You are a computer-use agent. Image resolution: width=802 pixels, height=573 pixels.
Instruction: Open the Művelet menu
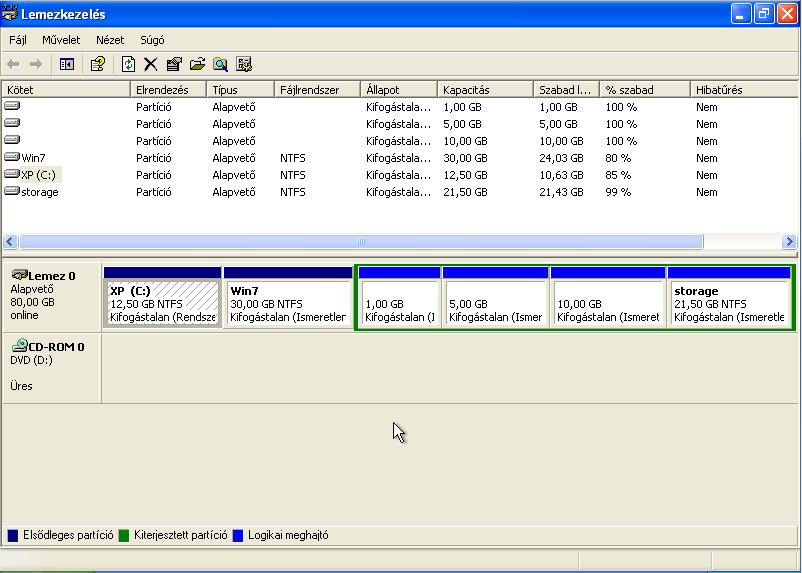(x=61, y=40)
